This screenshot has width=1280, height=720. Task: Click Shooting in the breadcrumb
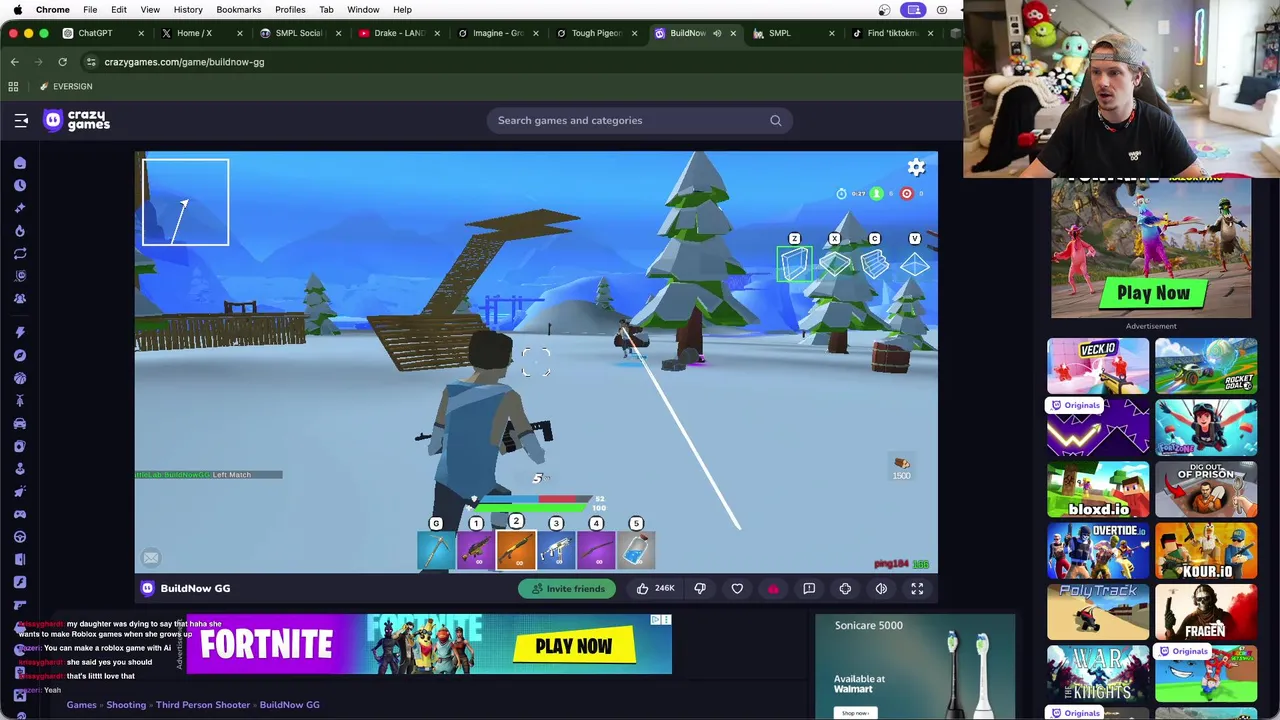(x=126, y=705)
